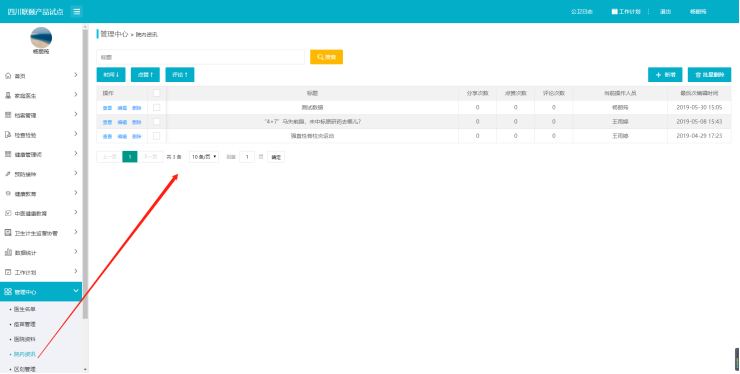Image resolution: width=740 pixels, height=374 pixels.
Task: Click the calendar icon beside header 工作计划
Action: tap(614, 12)
